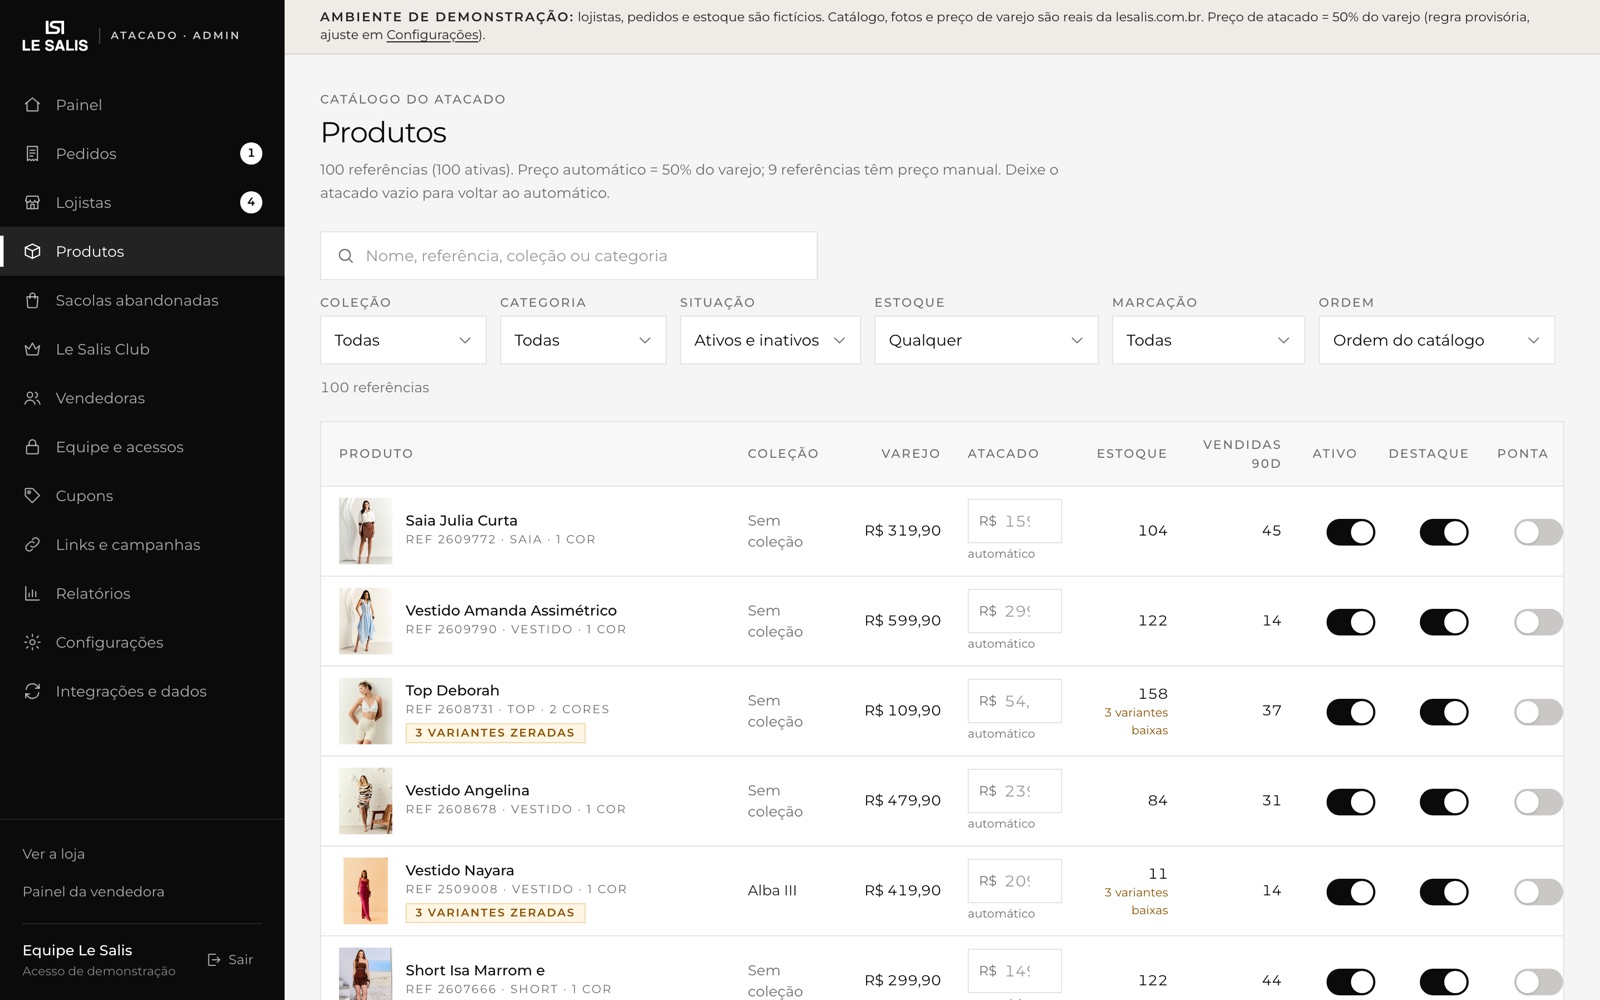
Task: Open the Categoria filter dropdown
Action: [x=583, y=340]
